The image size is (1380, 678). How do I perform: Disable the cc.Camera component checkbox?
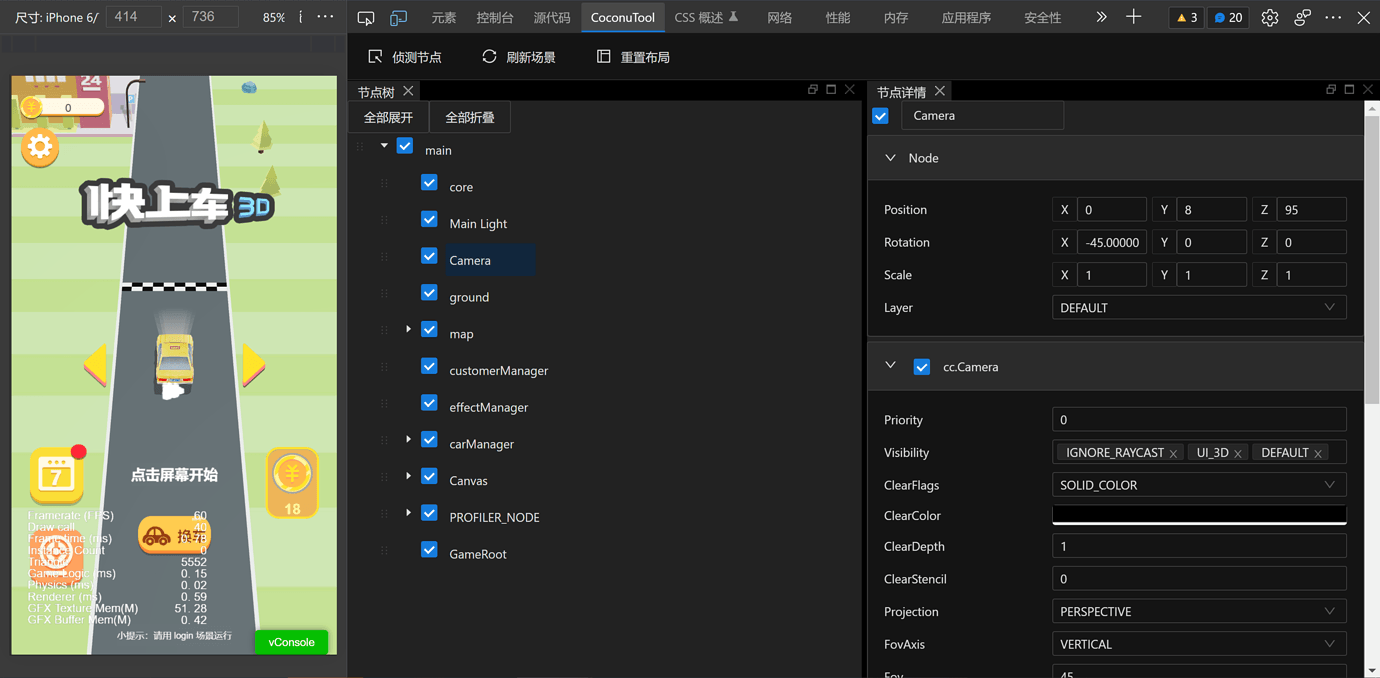(x=922, y=367)
